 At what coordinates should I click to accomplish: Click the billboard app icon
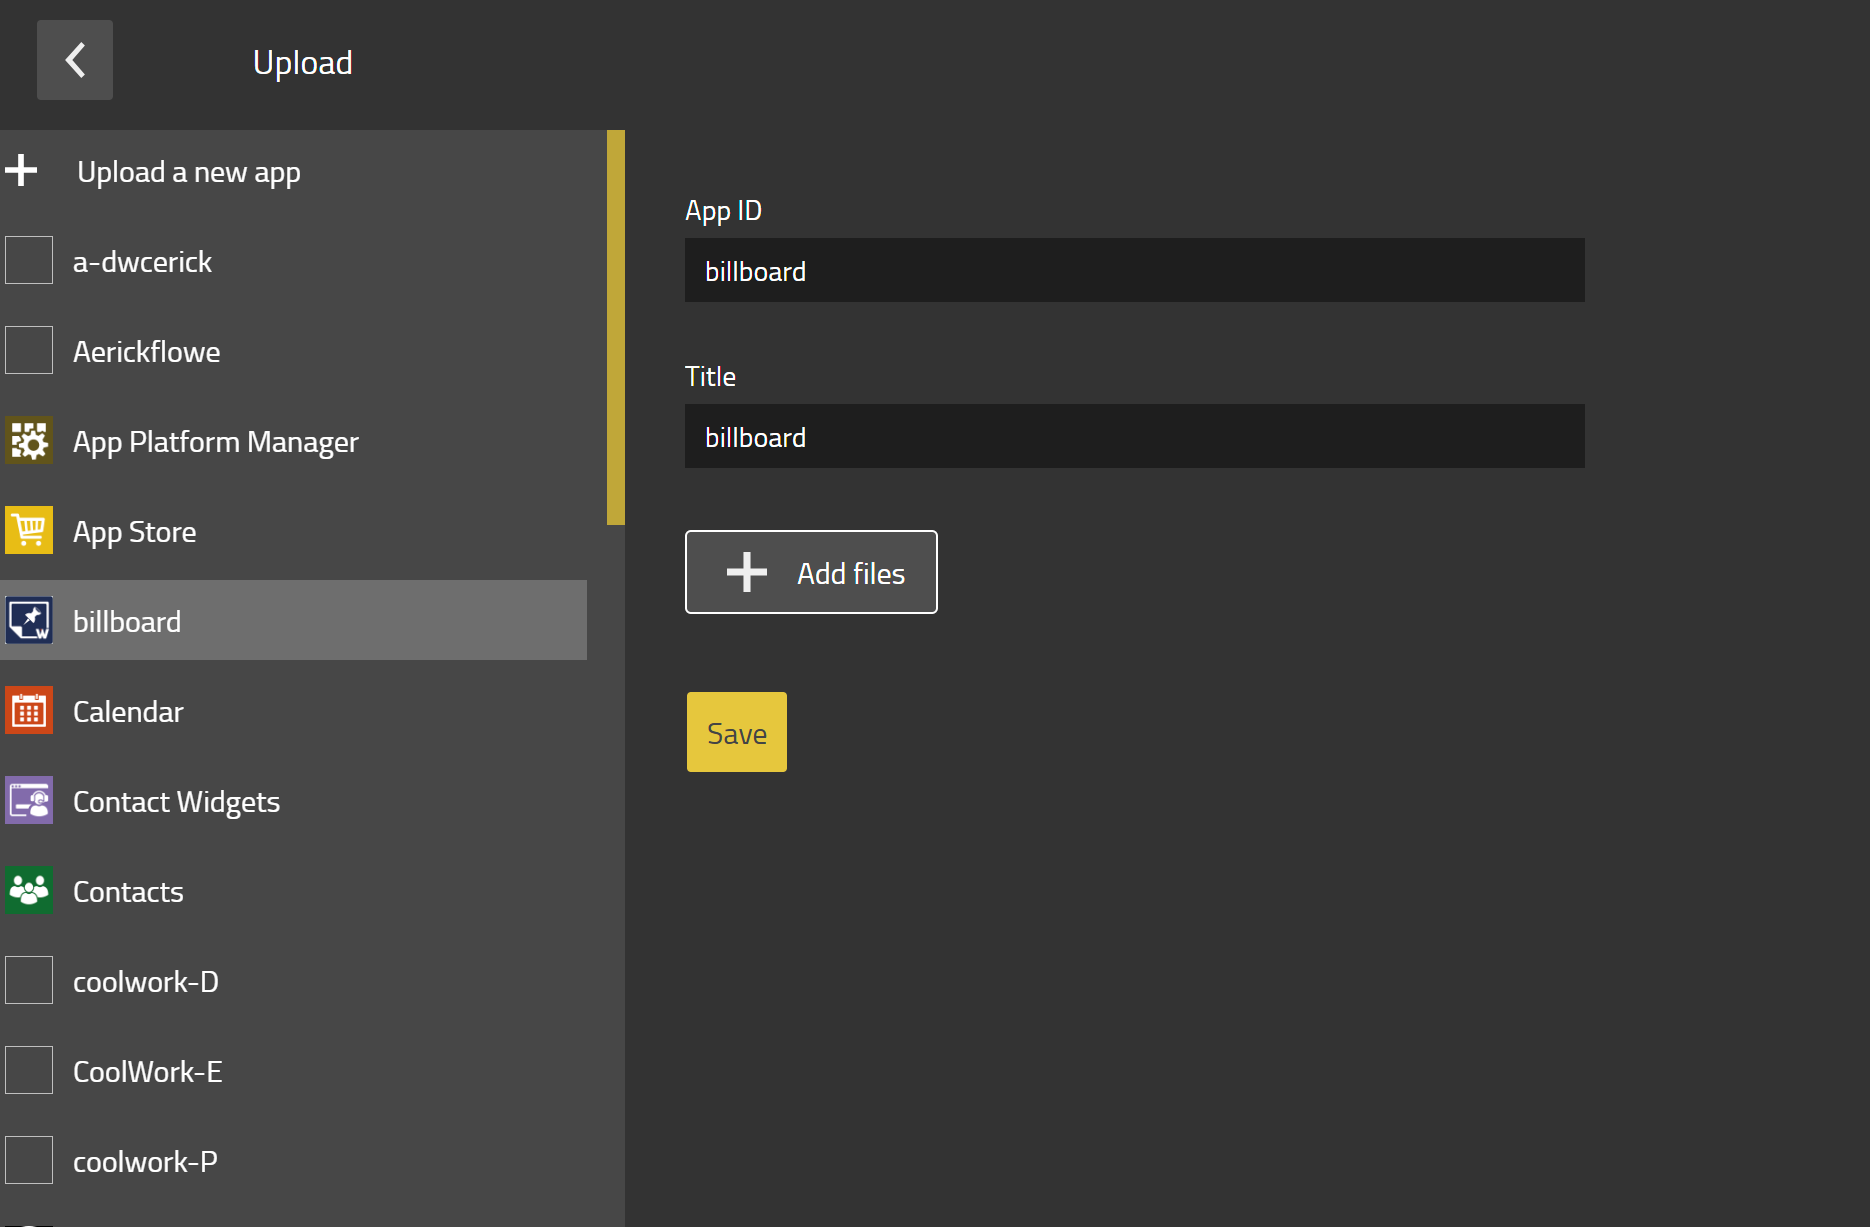[x=29, y=620]
